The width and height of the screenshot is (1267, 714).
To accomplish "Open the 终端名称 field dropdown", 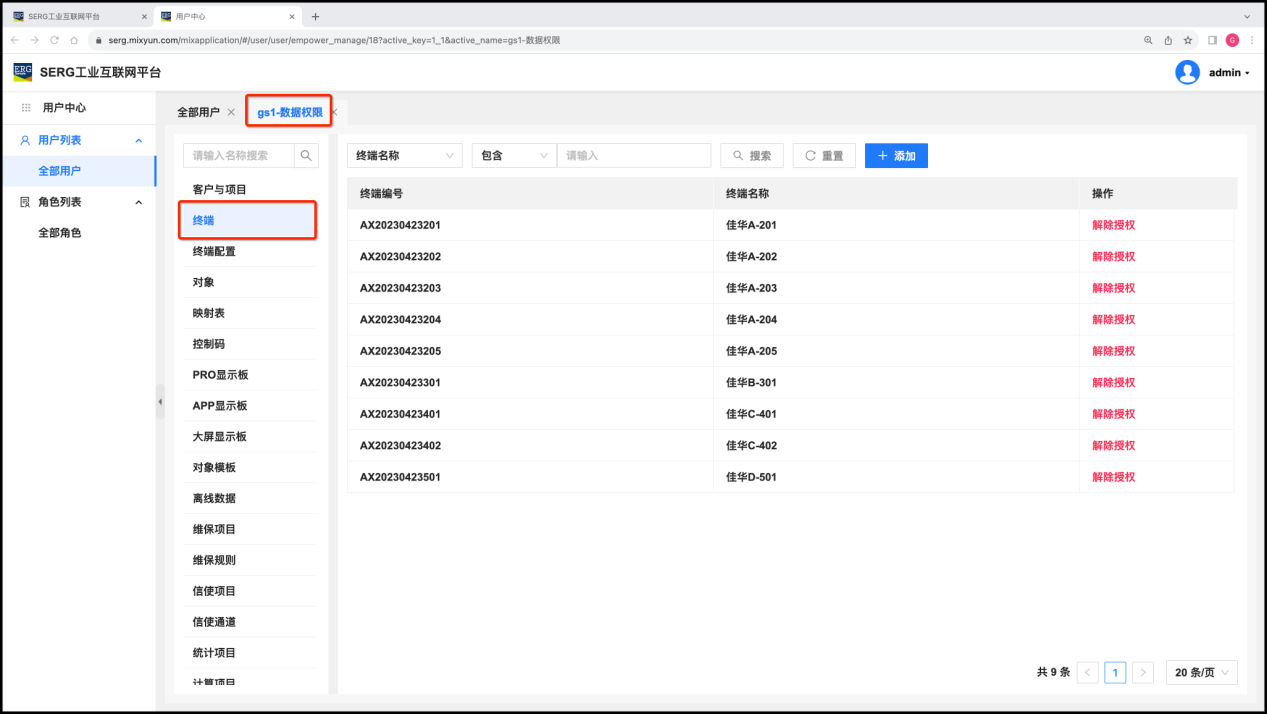I will coord(404,156).
